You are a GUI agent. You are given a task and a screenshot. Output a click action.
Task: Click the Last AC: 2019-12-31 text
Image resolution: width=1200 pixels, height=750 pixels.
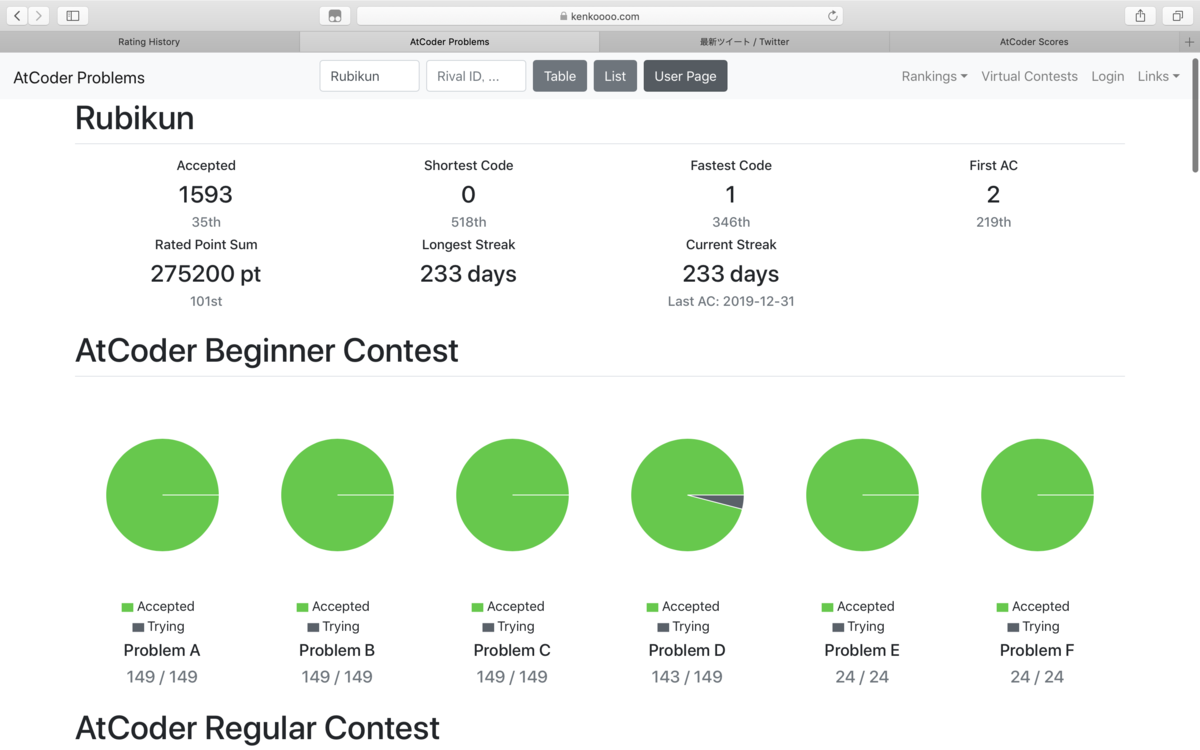[731, 301]
